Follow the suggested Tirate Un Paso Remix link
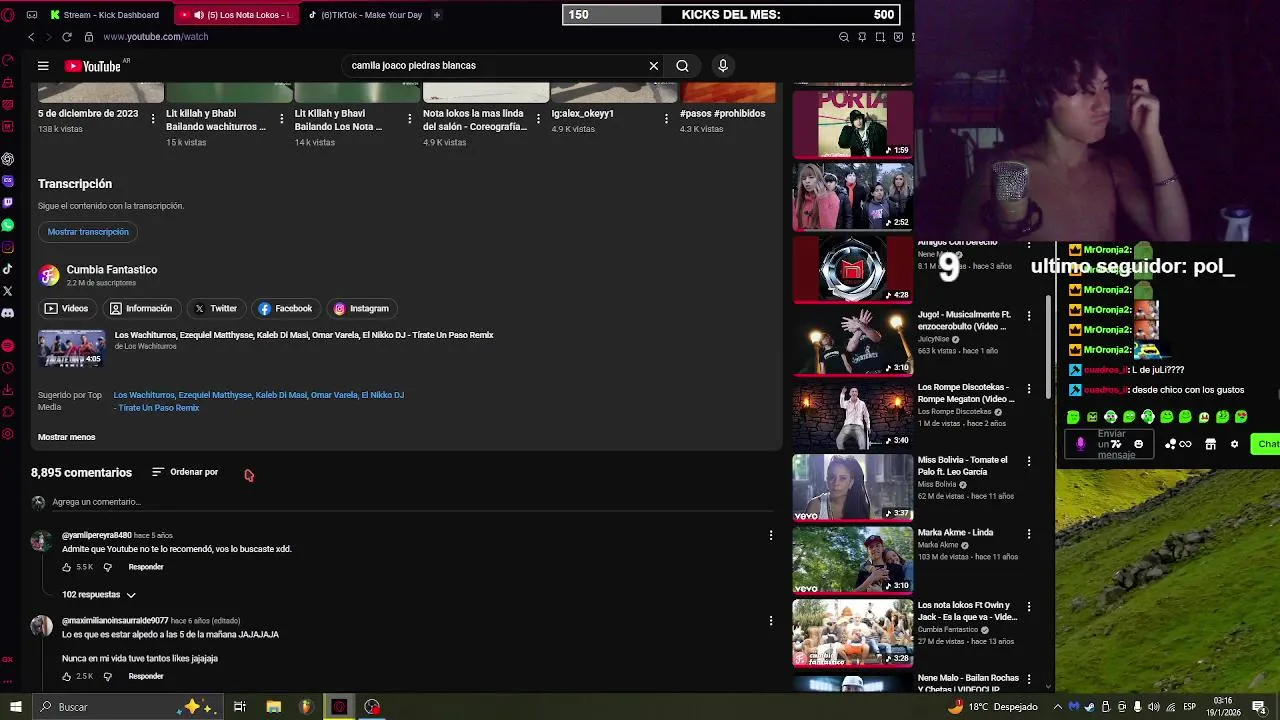This screenshot has height=720, width=1280. tap(258, 401)
